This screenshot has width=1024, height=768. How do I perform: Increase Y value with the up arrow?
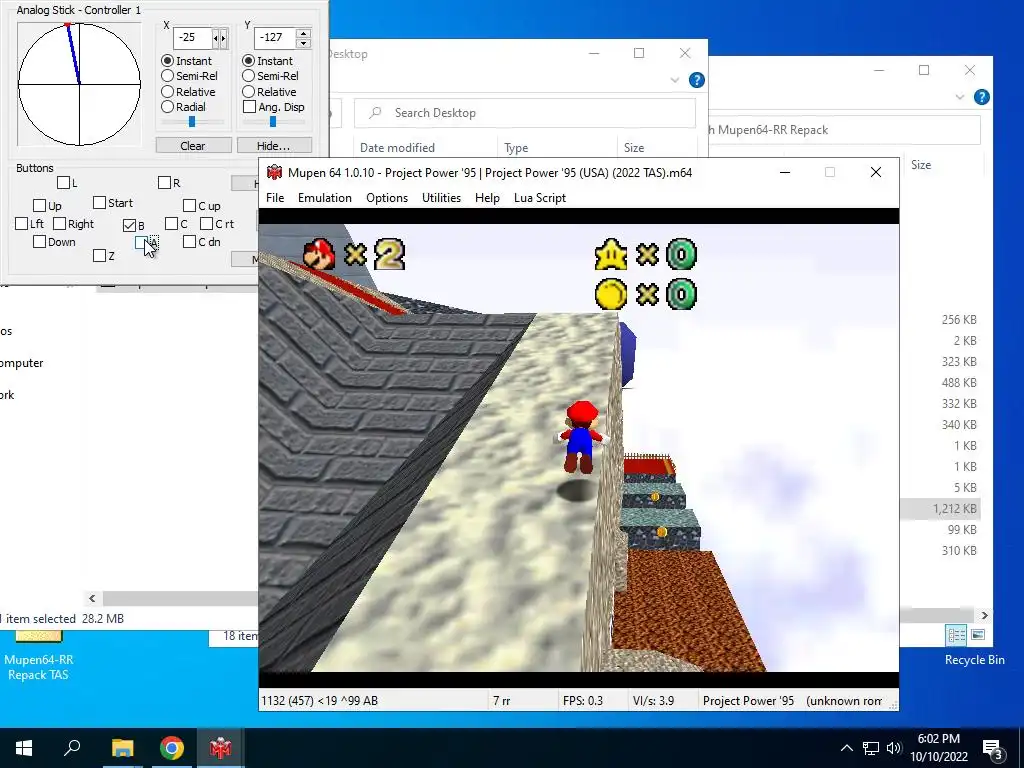[x=303, y=33]
